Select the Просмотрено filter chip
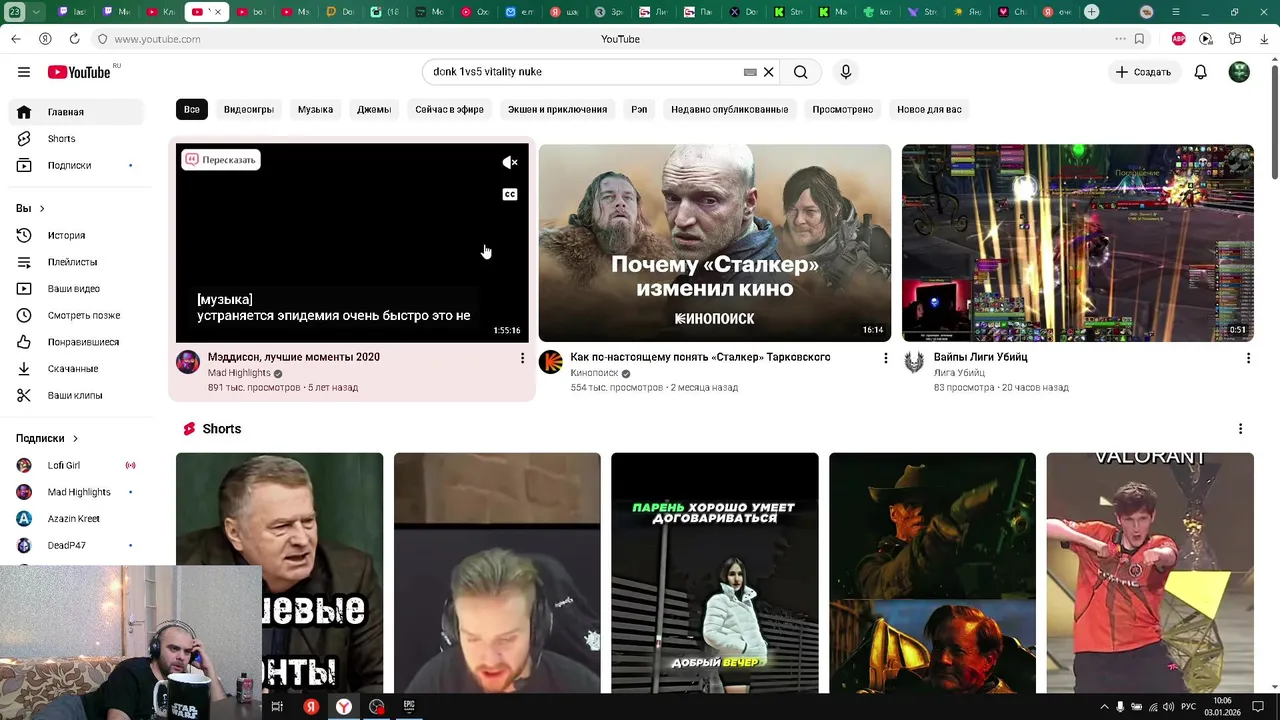 842,109
